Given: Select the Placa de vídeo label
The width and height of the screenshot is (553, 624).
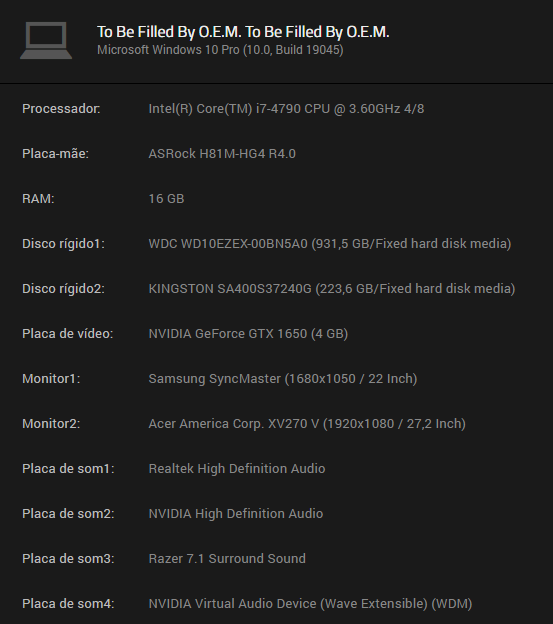Looking at the screenshot, I should pyautogui.click(x=68, y=333).
